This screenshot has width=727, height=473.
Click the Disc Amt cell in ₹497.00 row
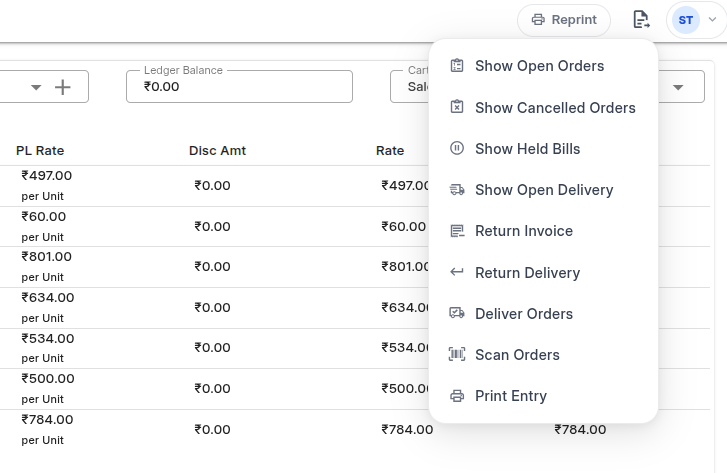tap(212, 185)
